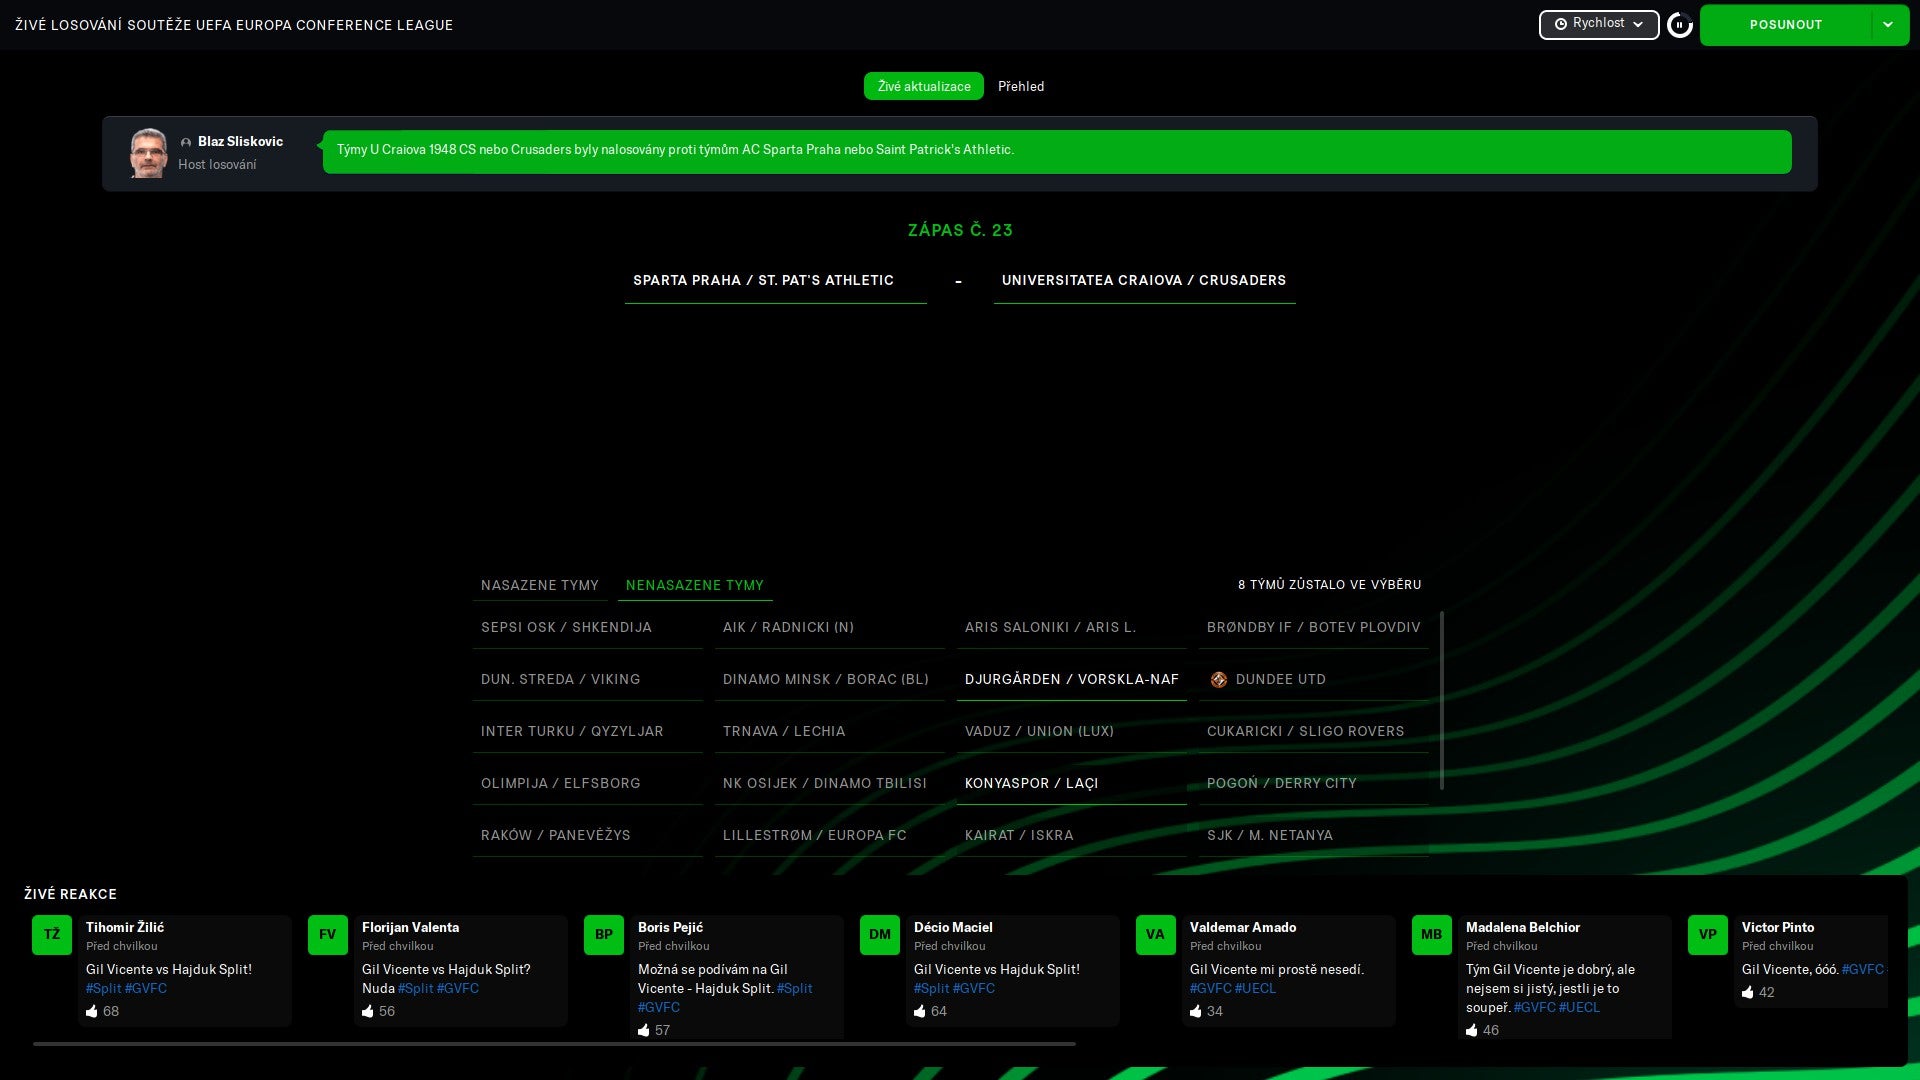
Task: Click SEPSI OSK / SHKENDIJA entry
Action: tap(587, 627)
